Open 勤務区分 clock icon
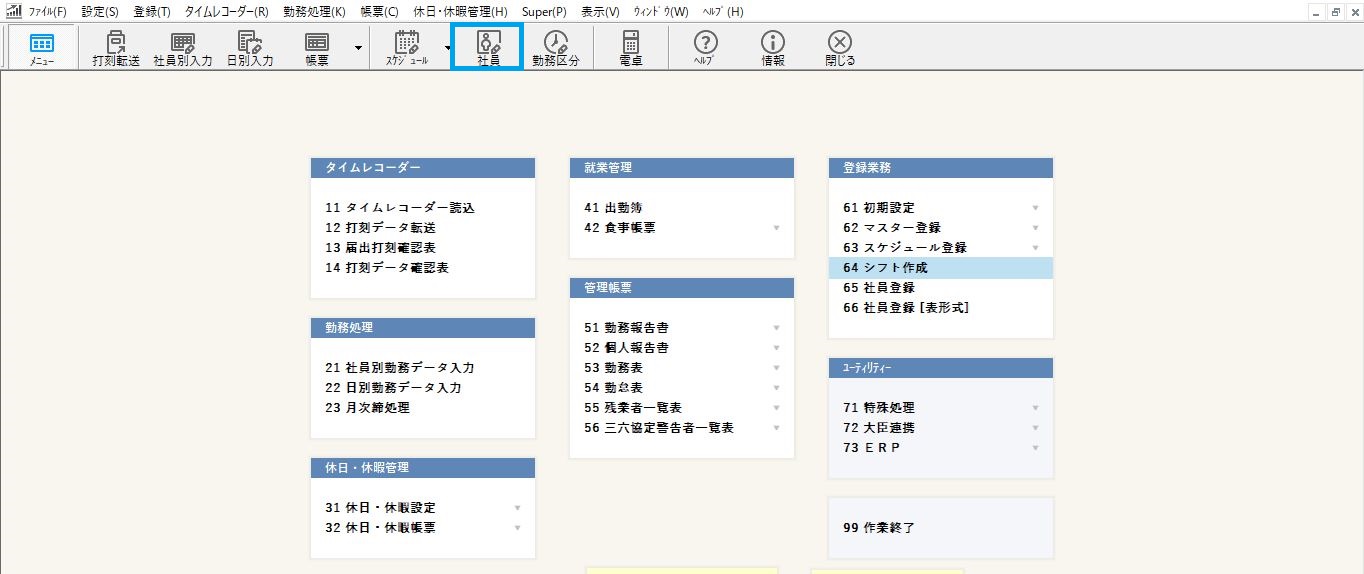The image size is (1364, 574). click(x=556, y=47)
